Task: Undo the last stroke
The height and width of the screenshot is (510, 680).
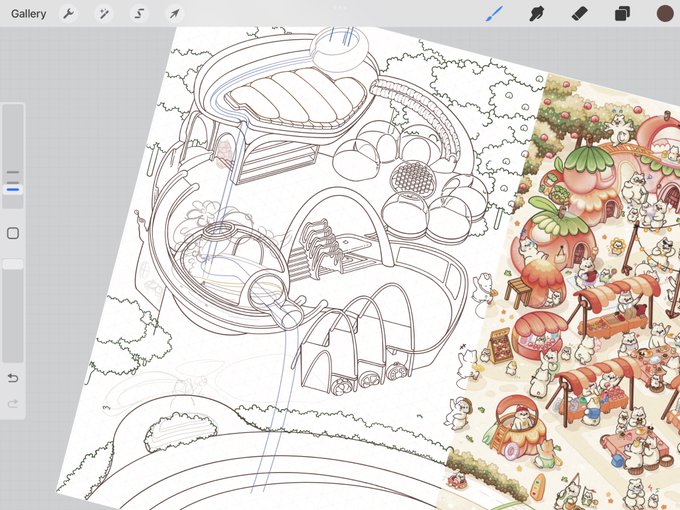Action: click(13, 378)
